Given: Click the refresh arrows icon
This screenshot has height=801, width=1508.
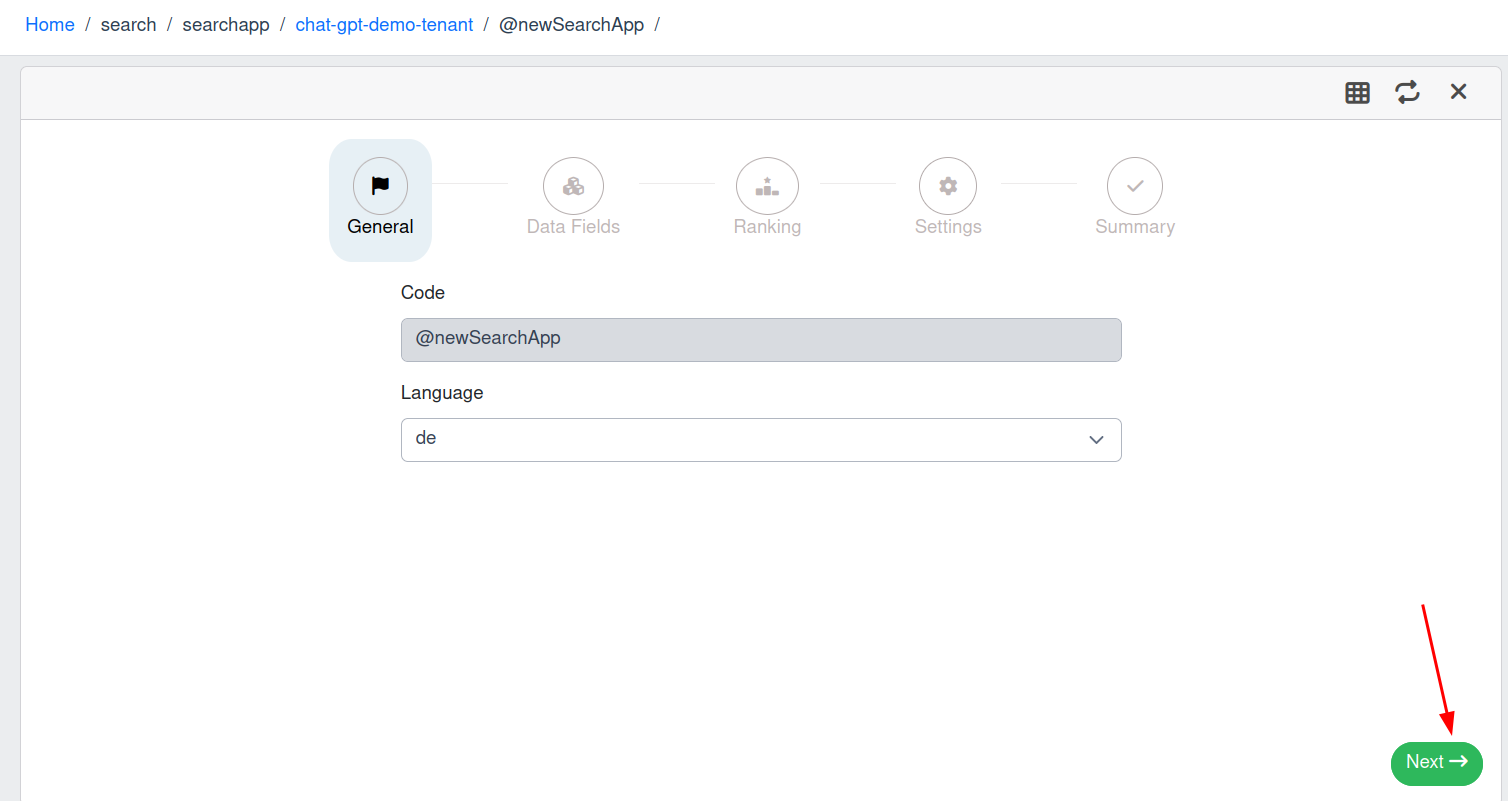Looking at the screenshot, I should (1408, 93).
